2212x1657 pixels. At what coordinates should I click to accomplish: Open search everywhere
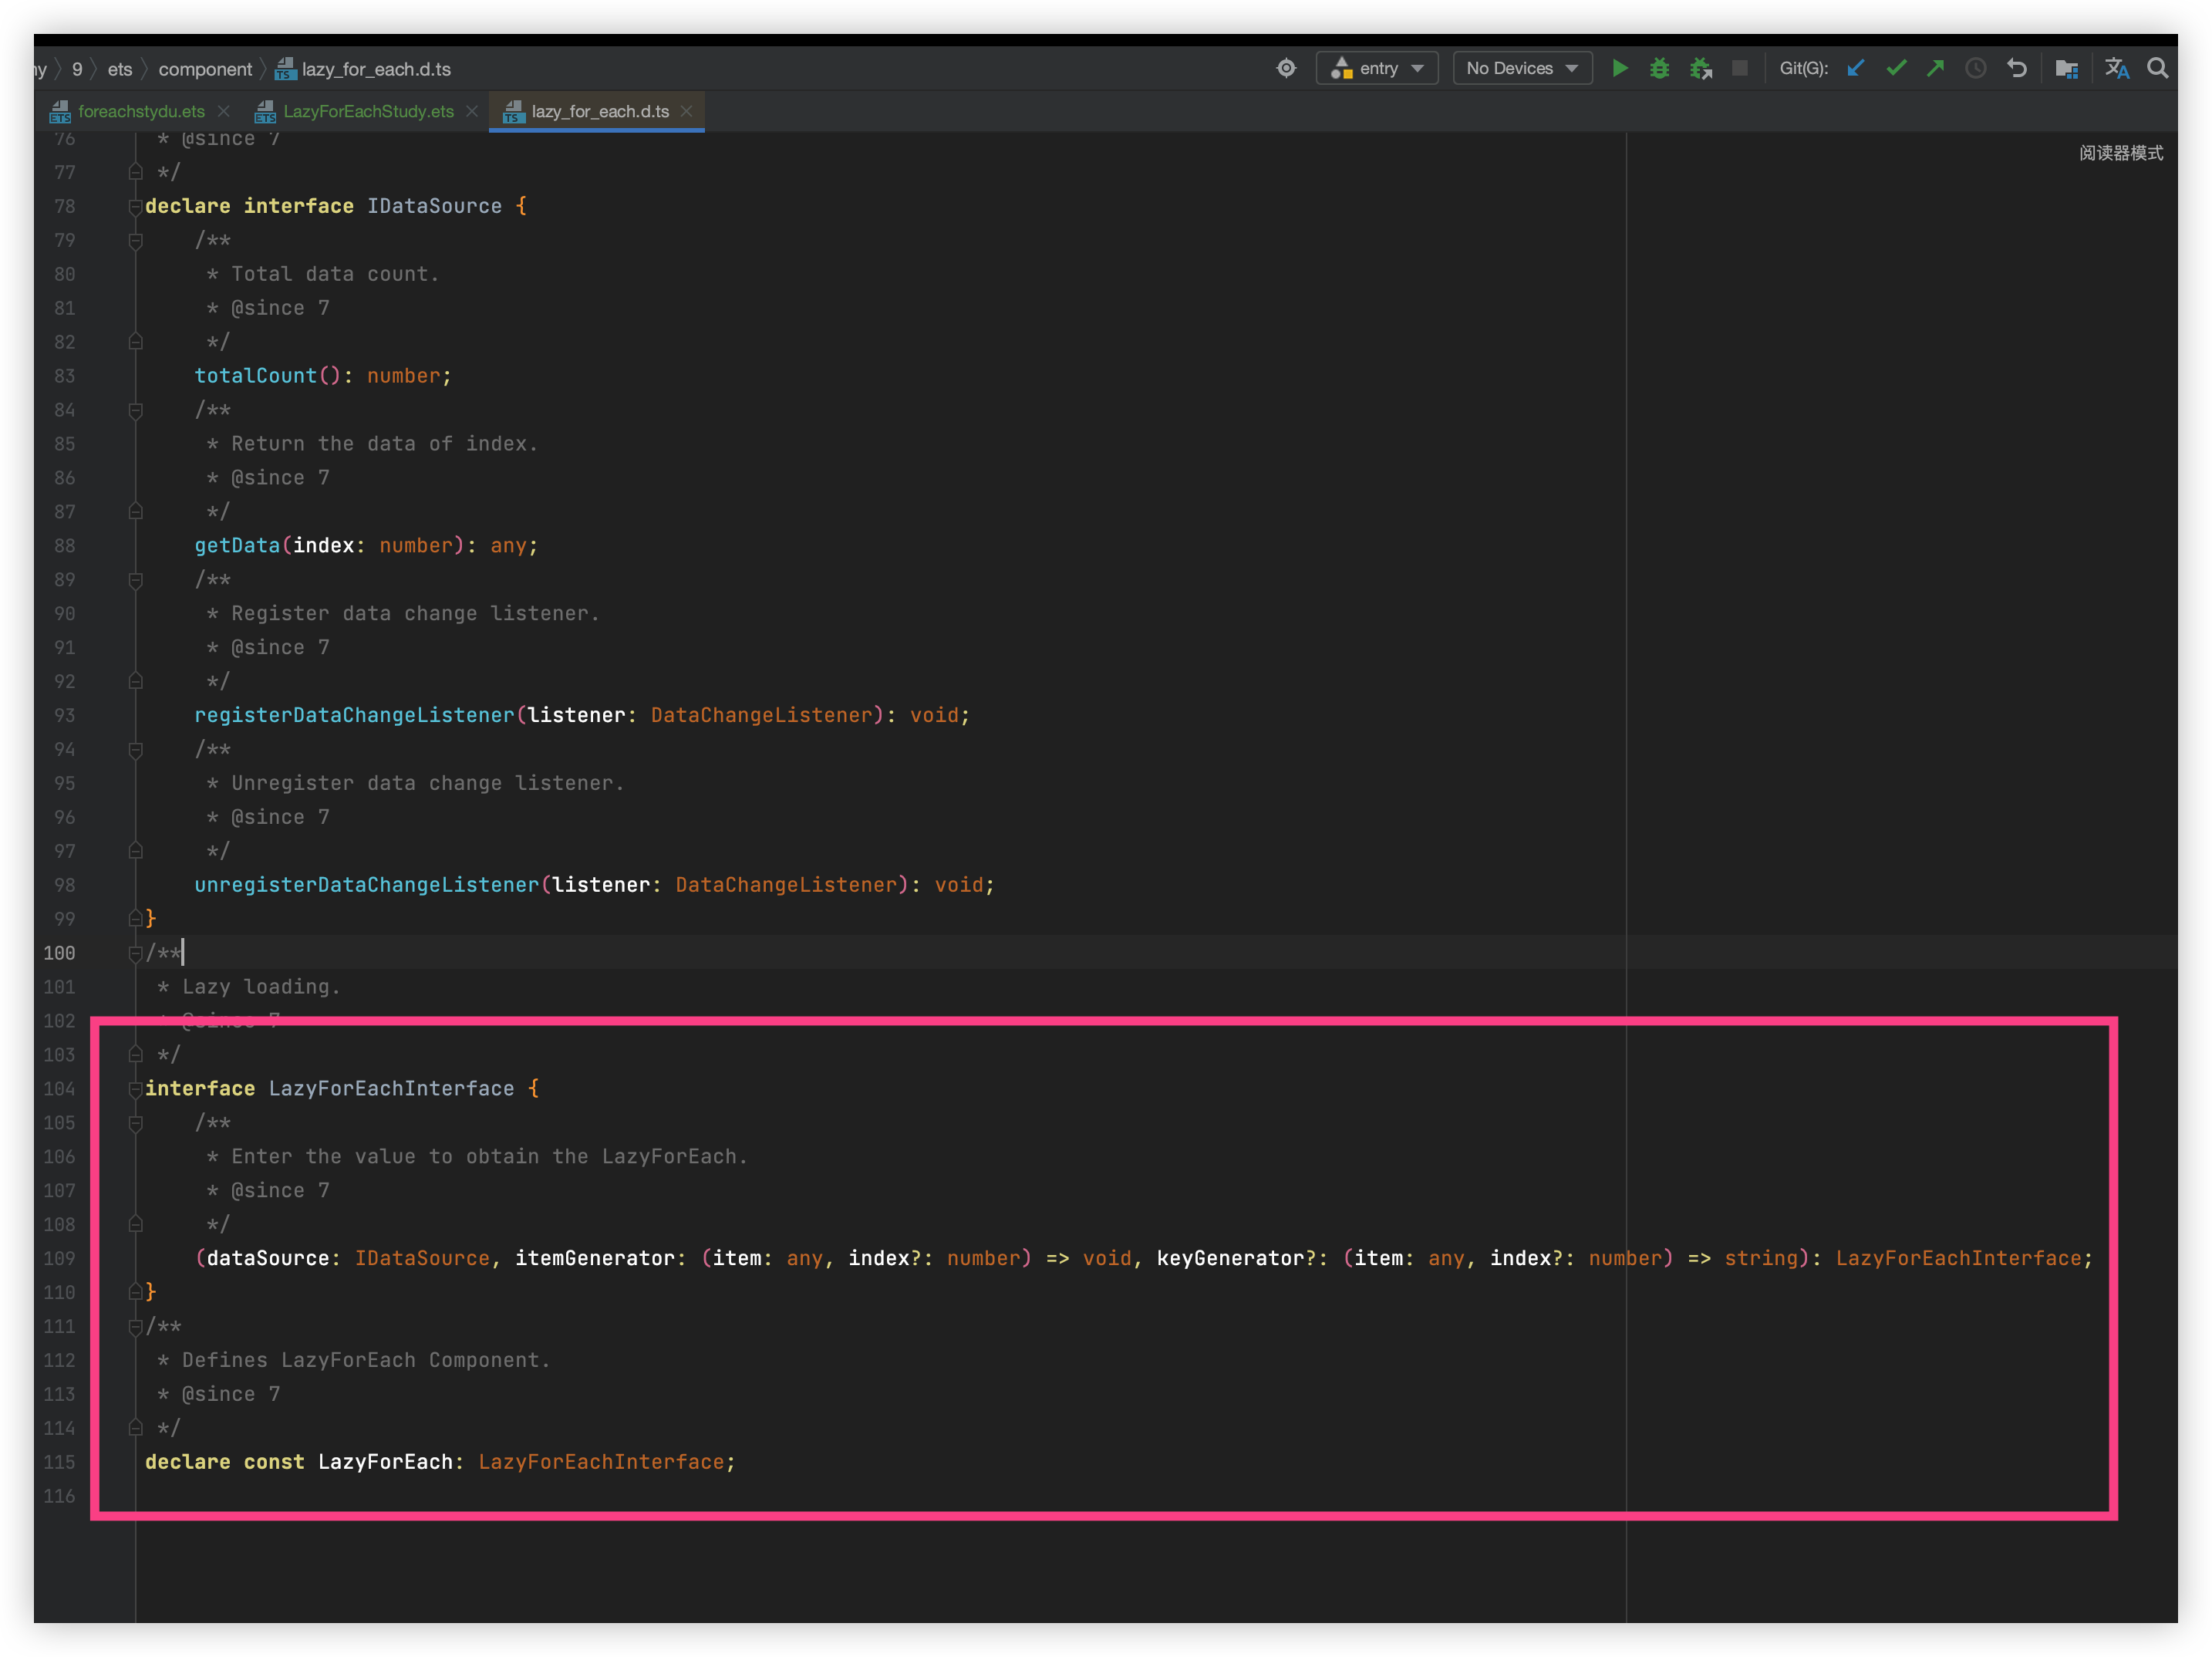point(2158,68)
